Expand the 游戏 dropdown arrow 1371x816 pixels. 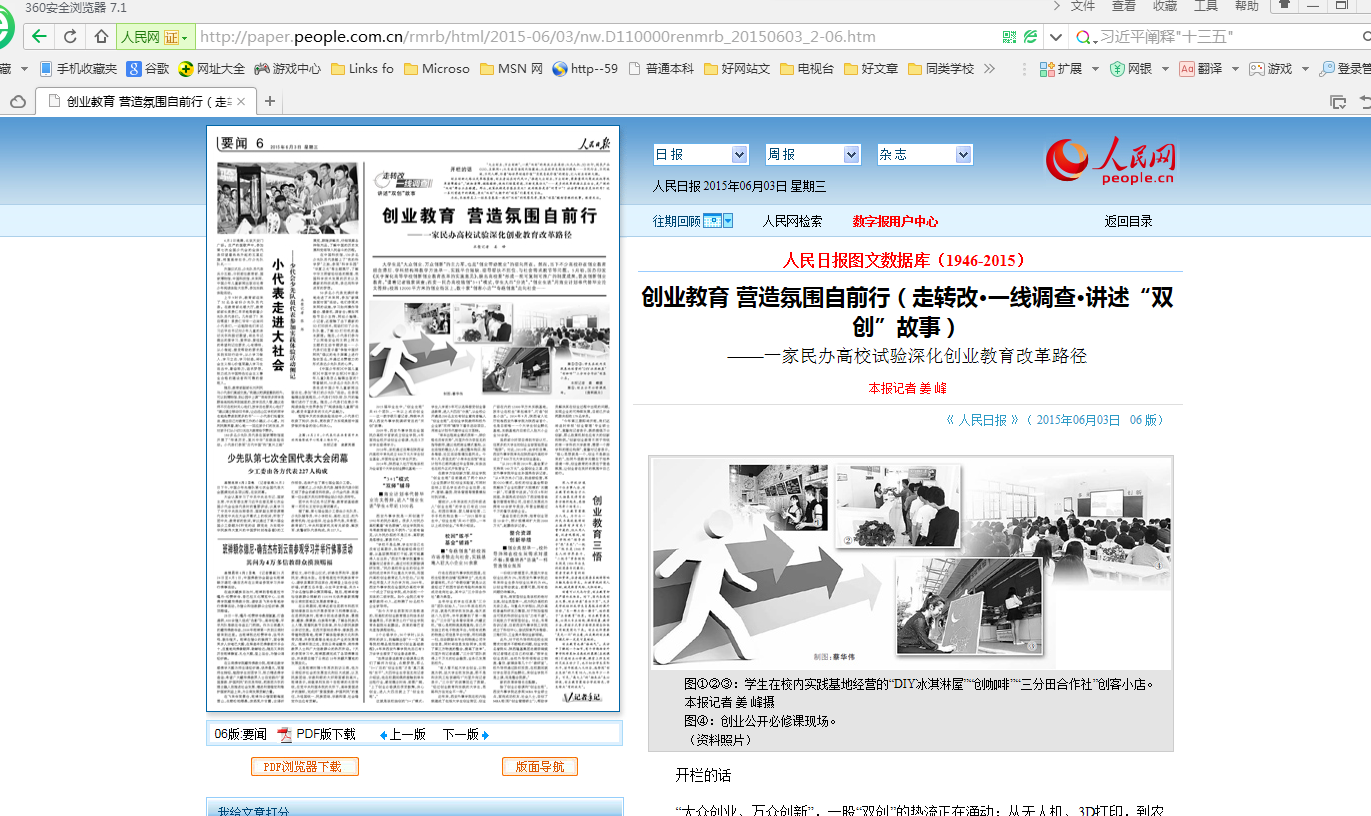click(x=1304, y=69)
